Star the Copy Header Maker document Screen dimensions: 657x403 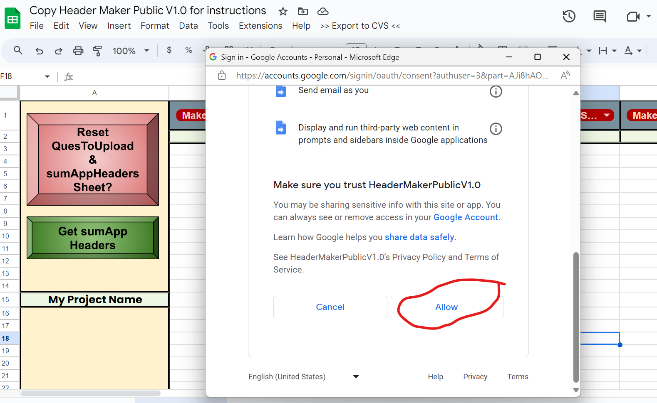click(x=283, y=11)
